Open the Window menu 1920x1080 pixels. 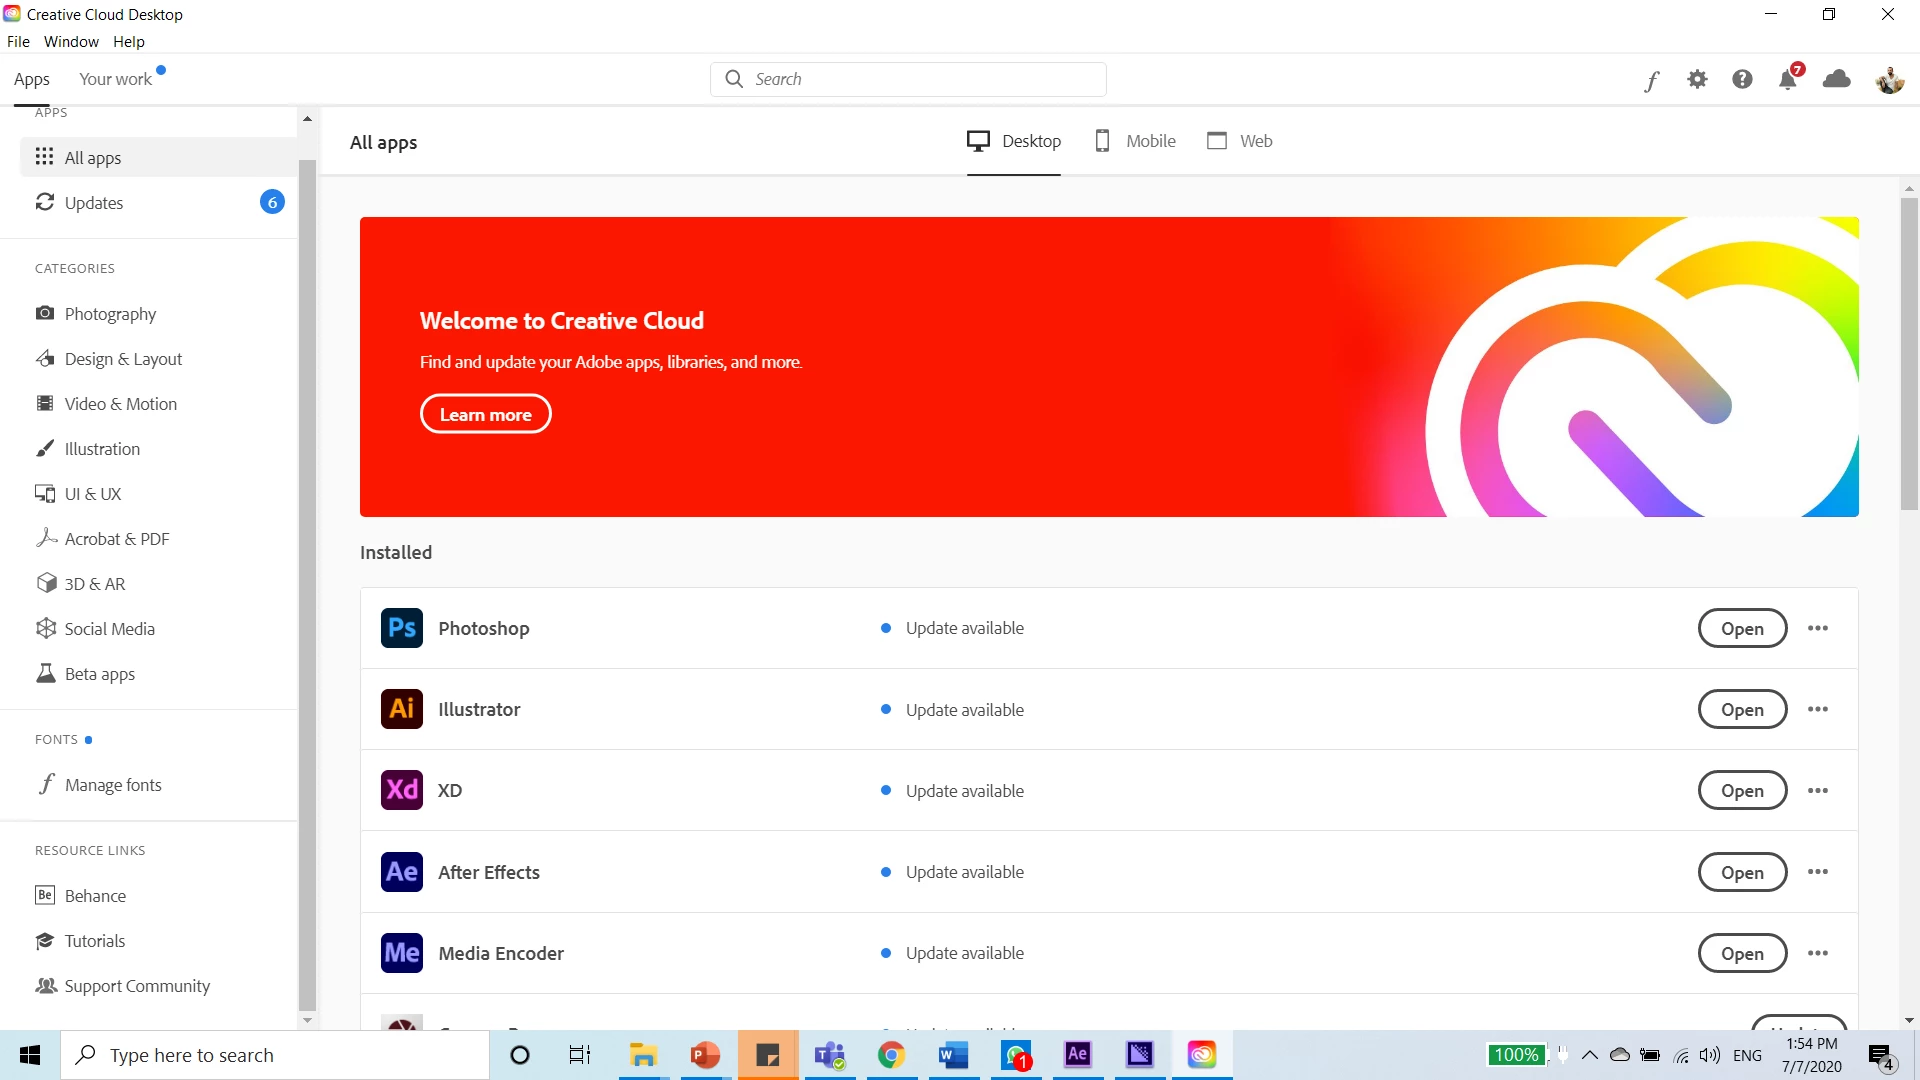pyautogui.click(x=71, y=42)
